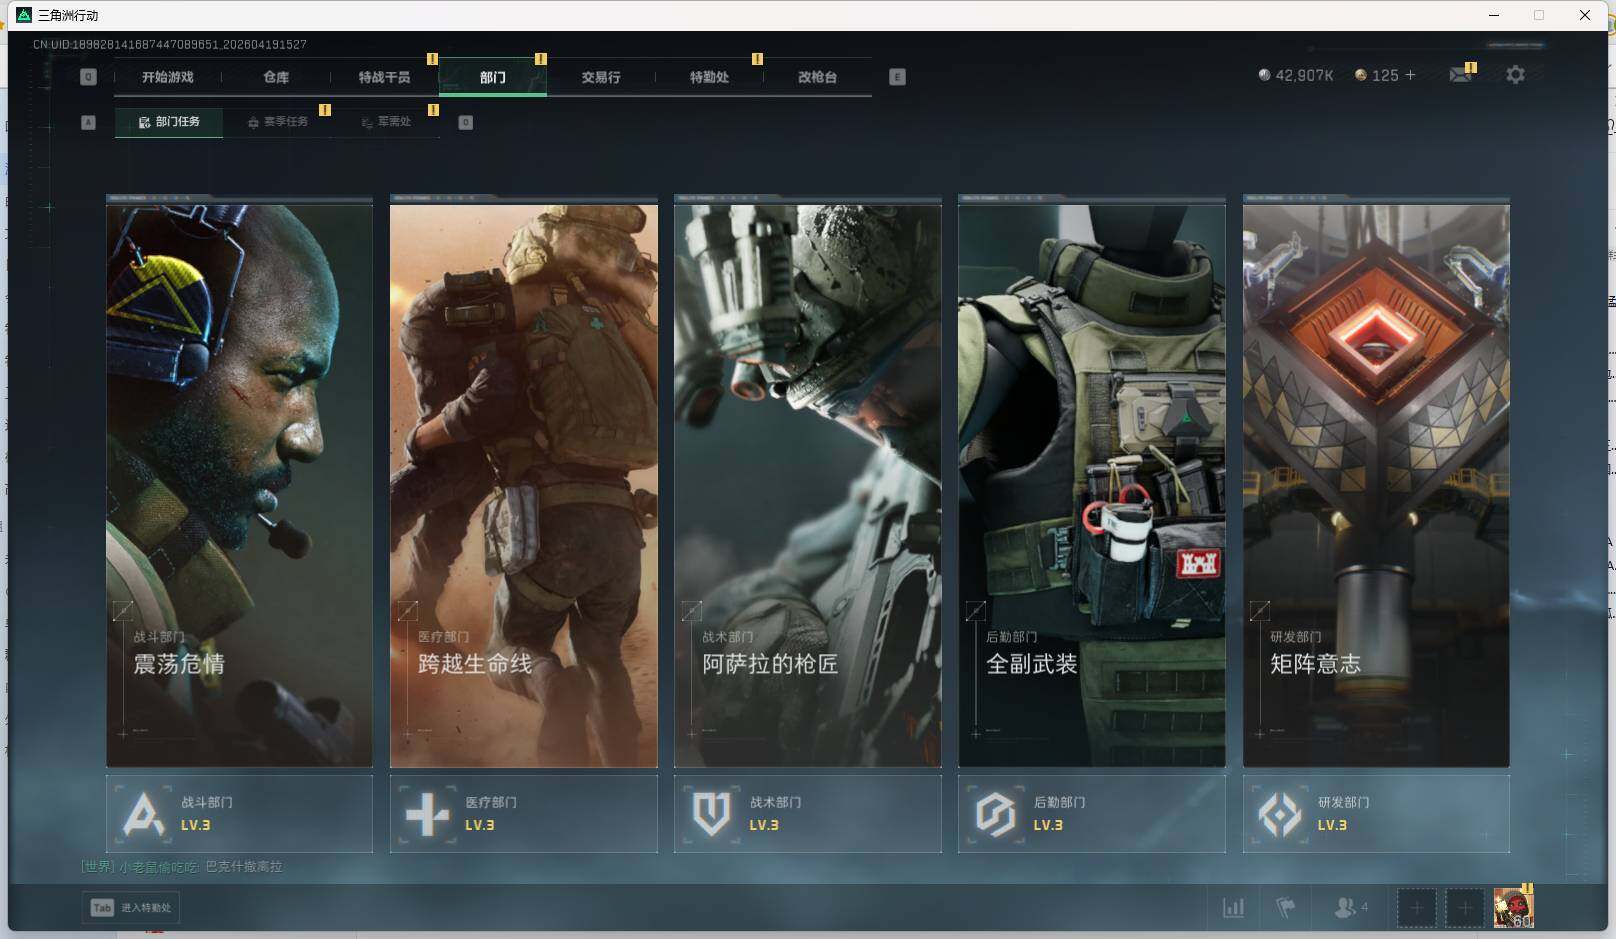
Task: Click the 三角洲行动 window title logo
Action: click(x=24, y=15)
